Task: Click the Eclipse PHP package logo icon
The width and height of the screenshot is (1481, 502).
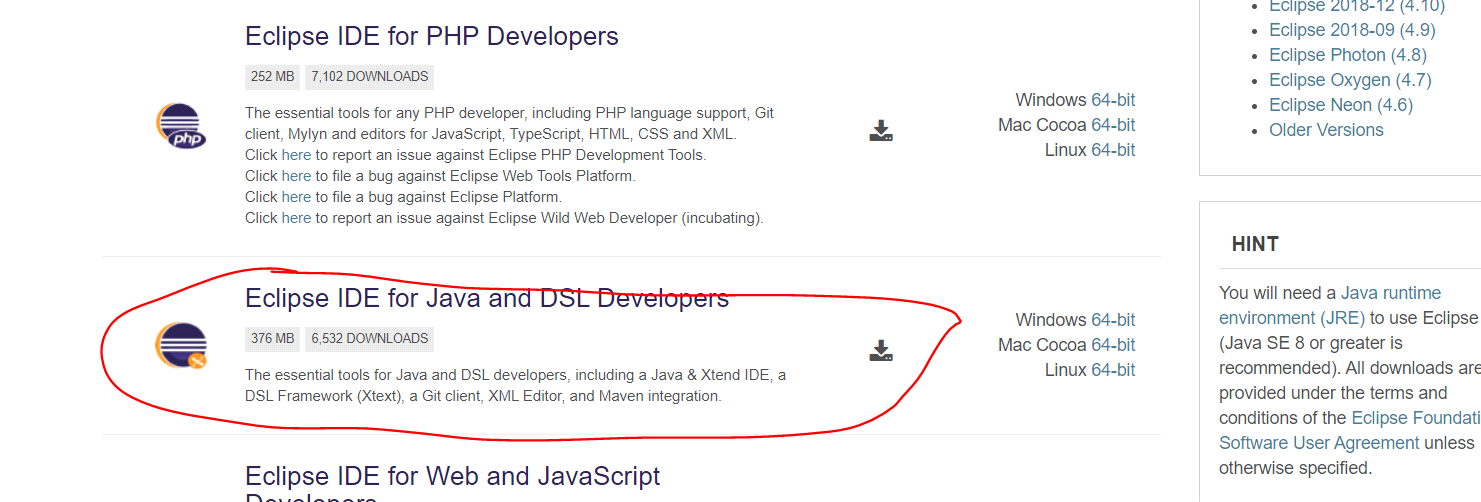Action: (181, 126)
